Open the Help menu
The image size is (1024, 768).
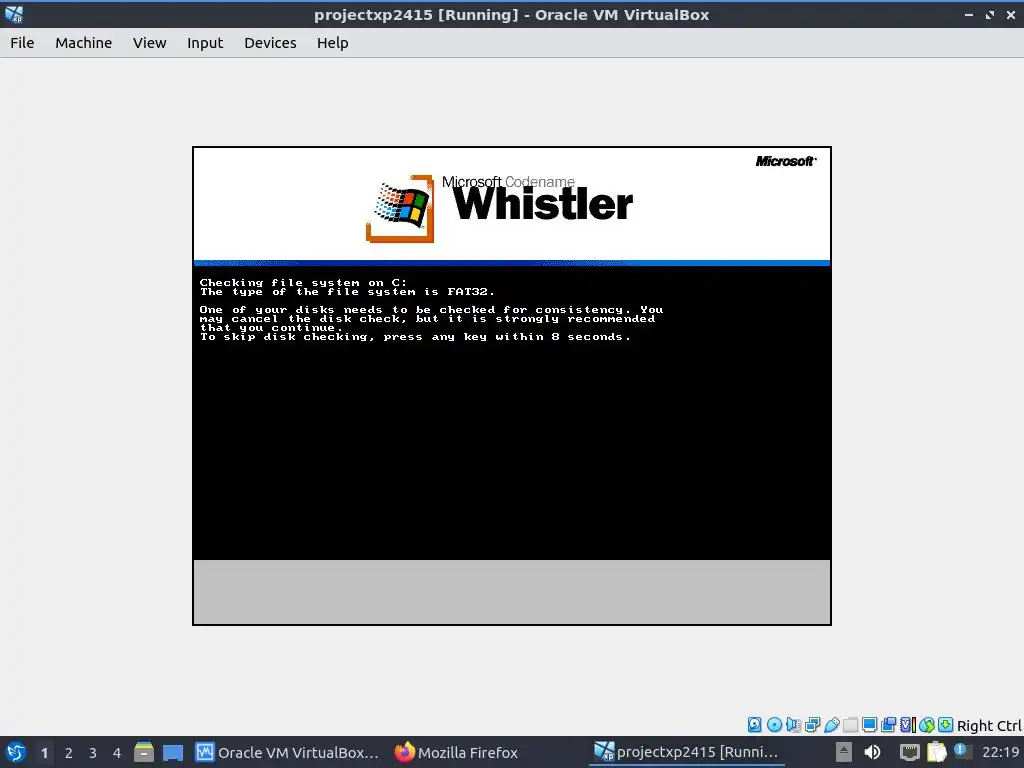332,43
